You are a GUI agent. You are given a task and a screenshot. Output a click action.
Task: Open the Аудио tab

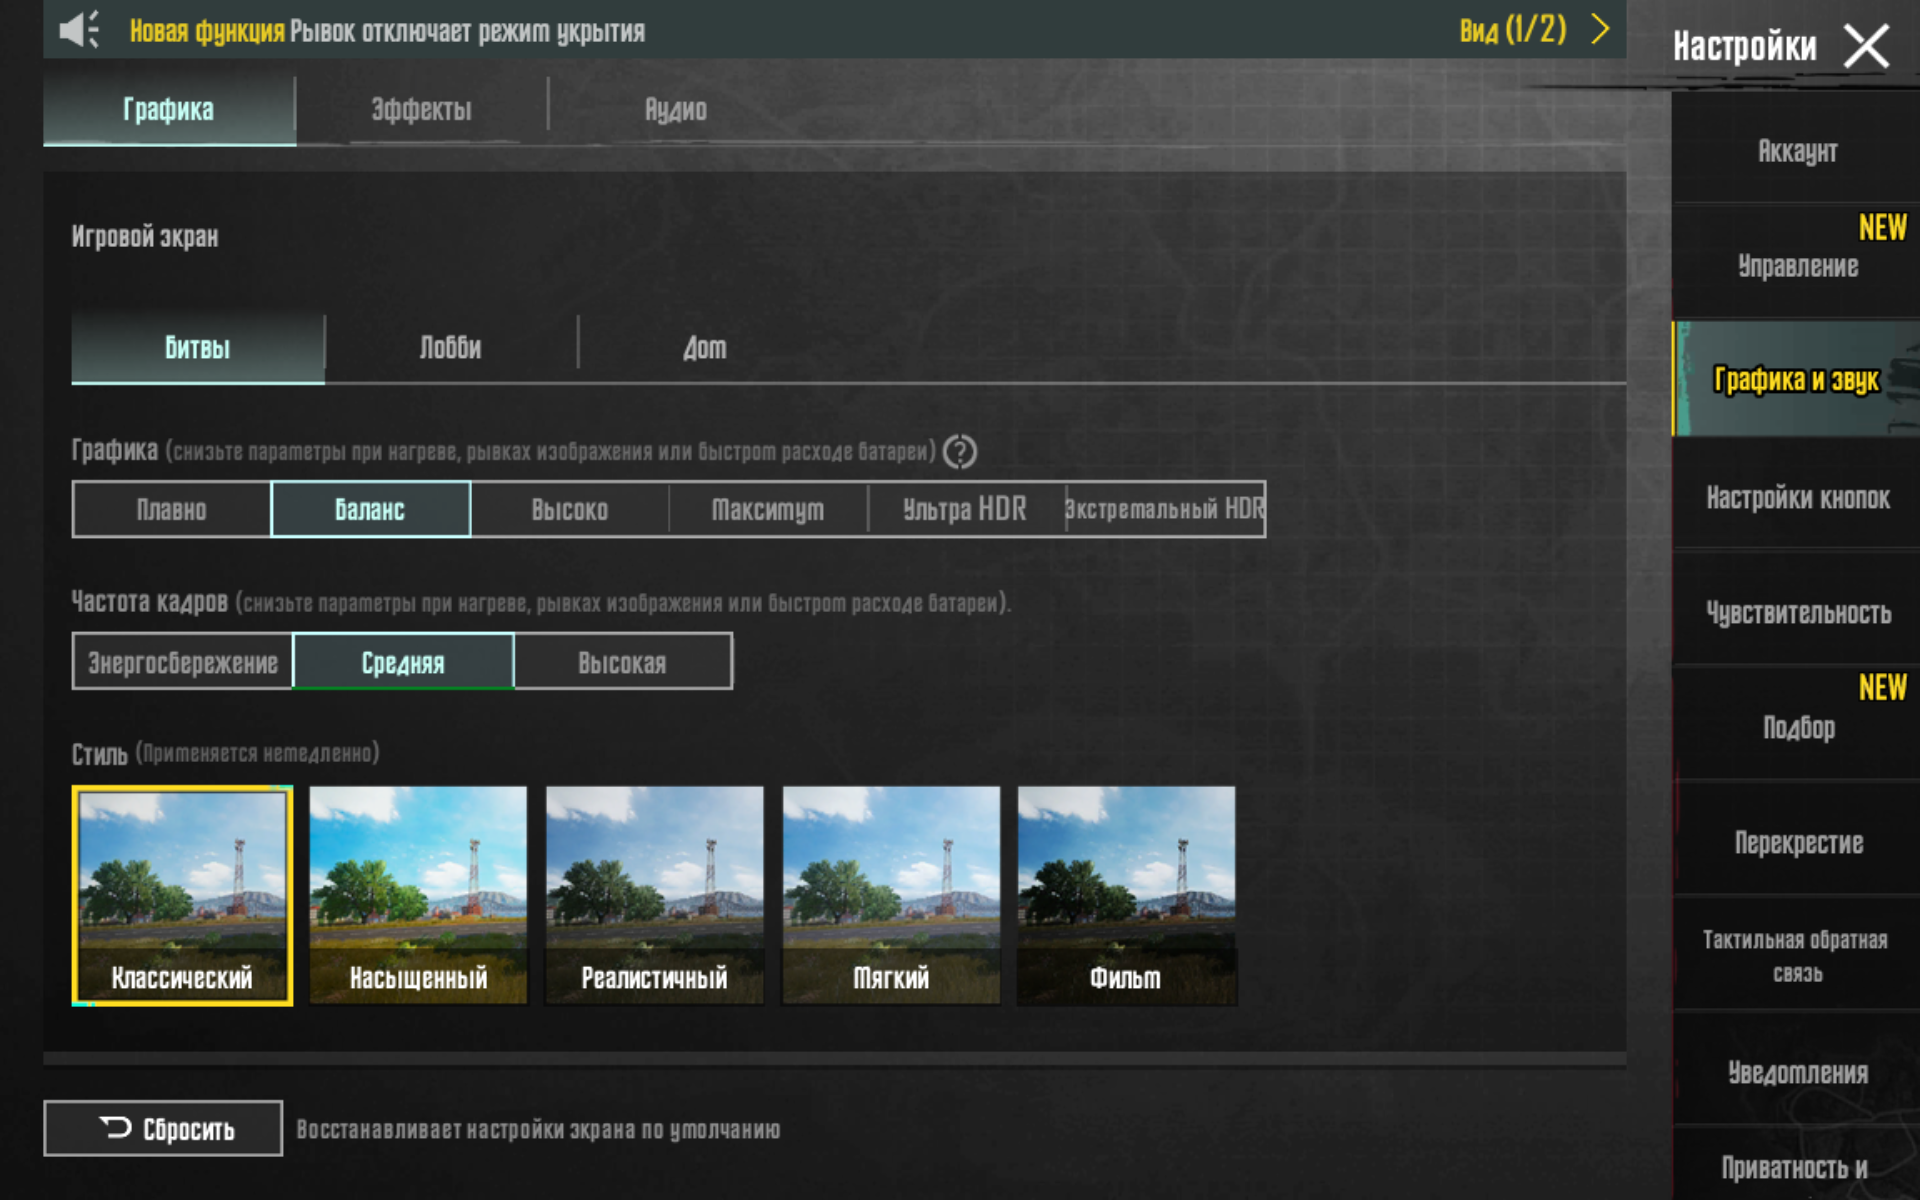(675, 109)
